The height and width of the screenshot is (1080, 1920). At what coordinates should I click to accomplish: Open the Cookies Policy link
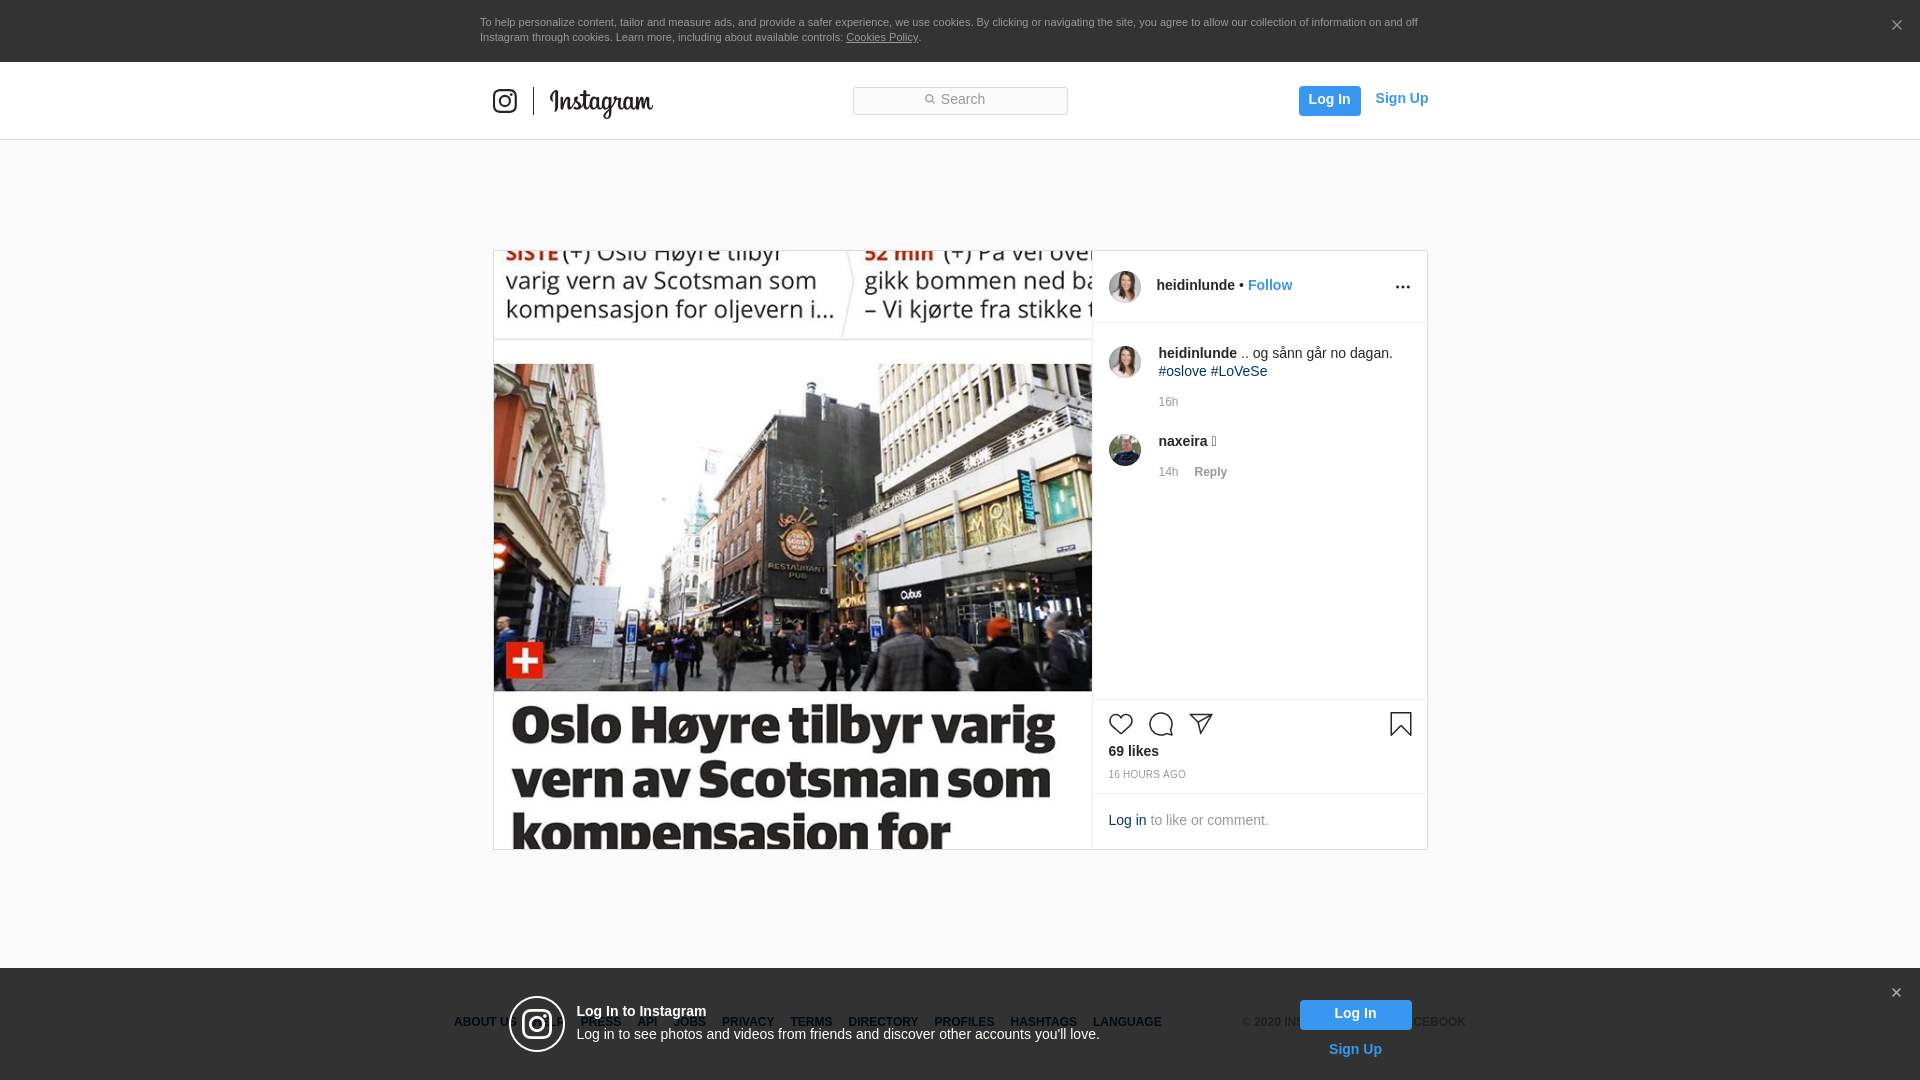(882, 37)
